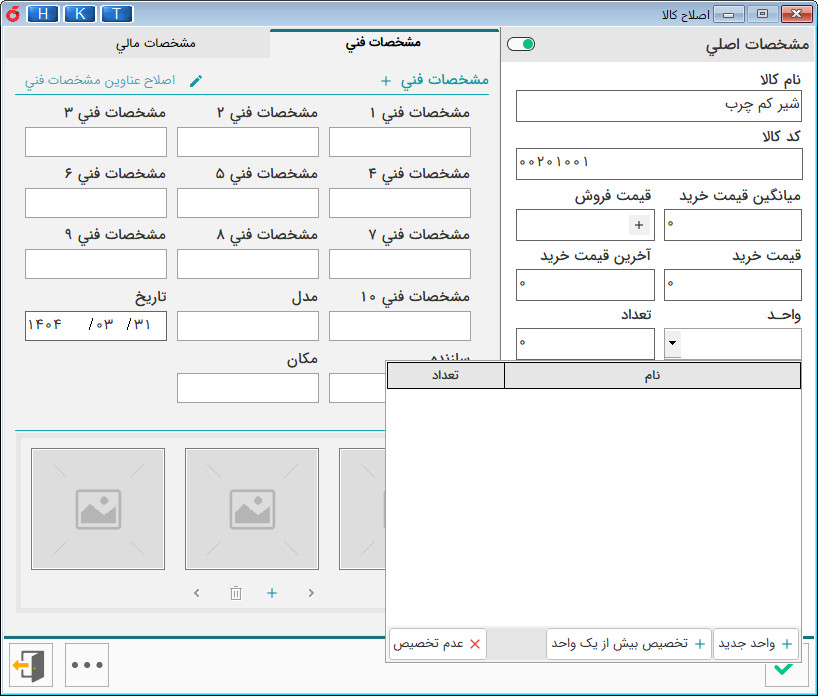Click عدم تخصیص button

tap(438, 644)
